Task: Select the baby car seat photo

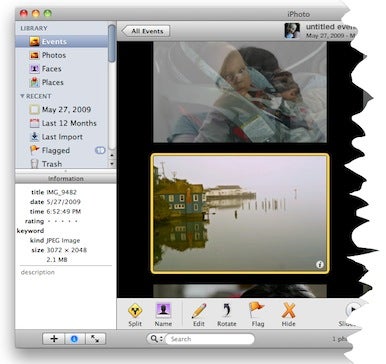Action: pyautogui.click(x=240, y=92)
